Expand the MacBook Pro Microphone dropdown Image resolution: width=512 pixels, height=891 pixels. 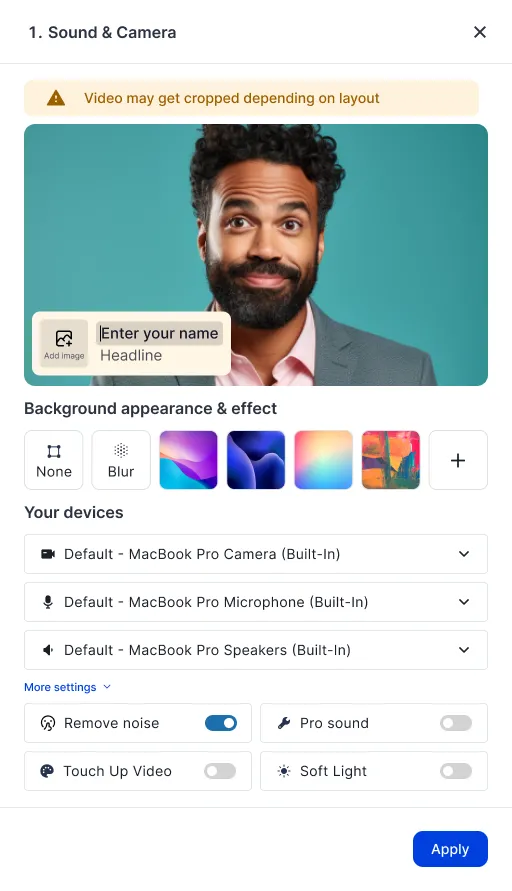coord(256,602)
